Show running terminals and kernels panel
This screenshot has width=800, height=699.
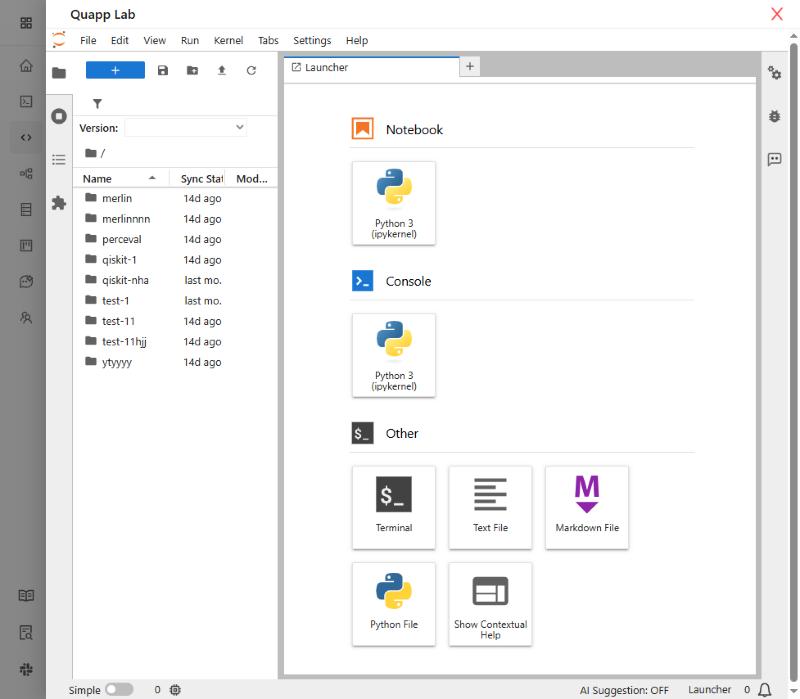[59, 116]
